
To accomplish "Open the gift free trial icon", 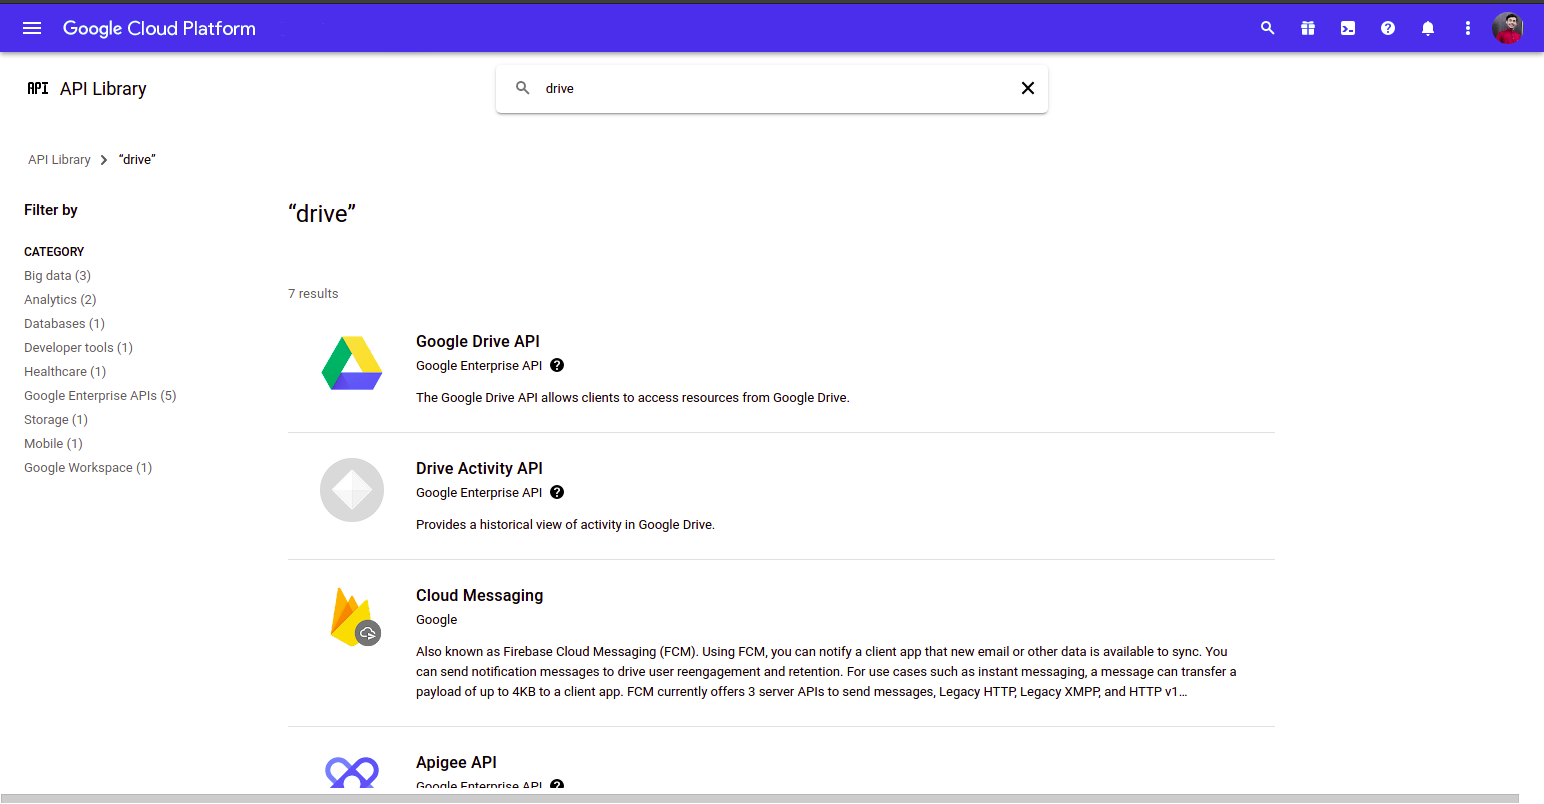I will [1308, 28].
